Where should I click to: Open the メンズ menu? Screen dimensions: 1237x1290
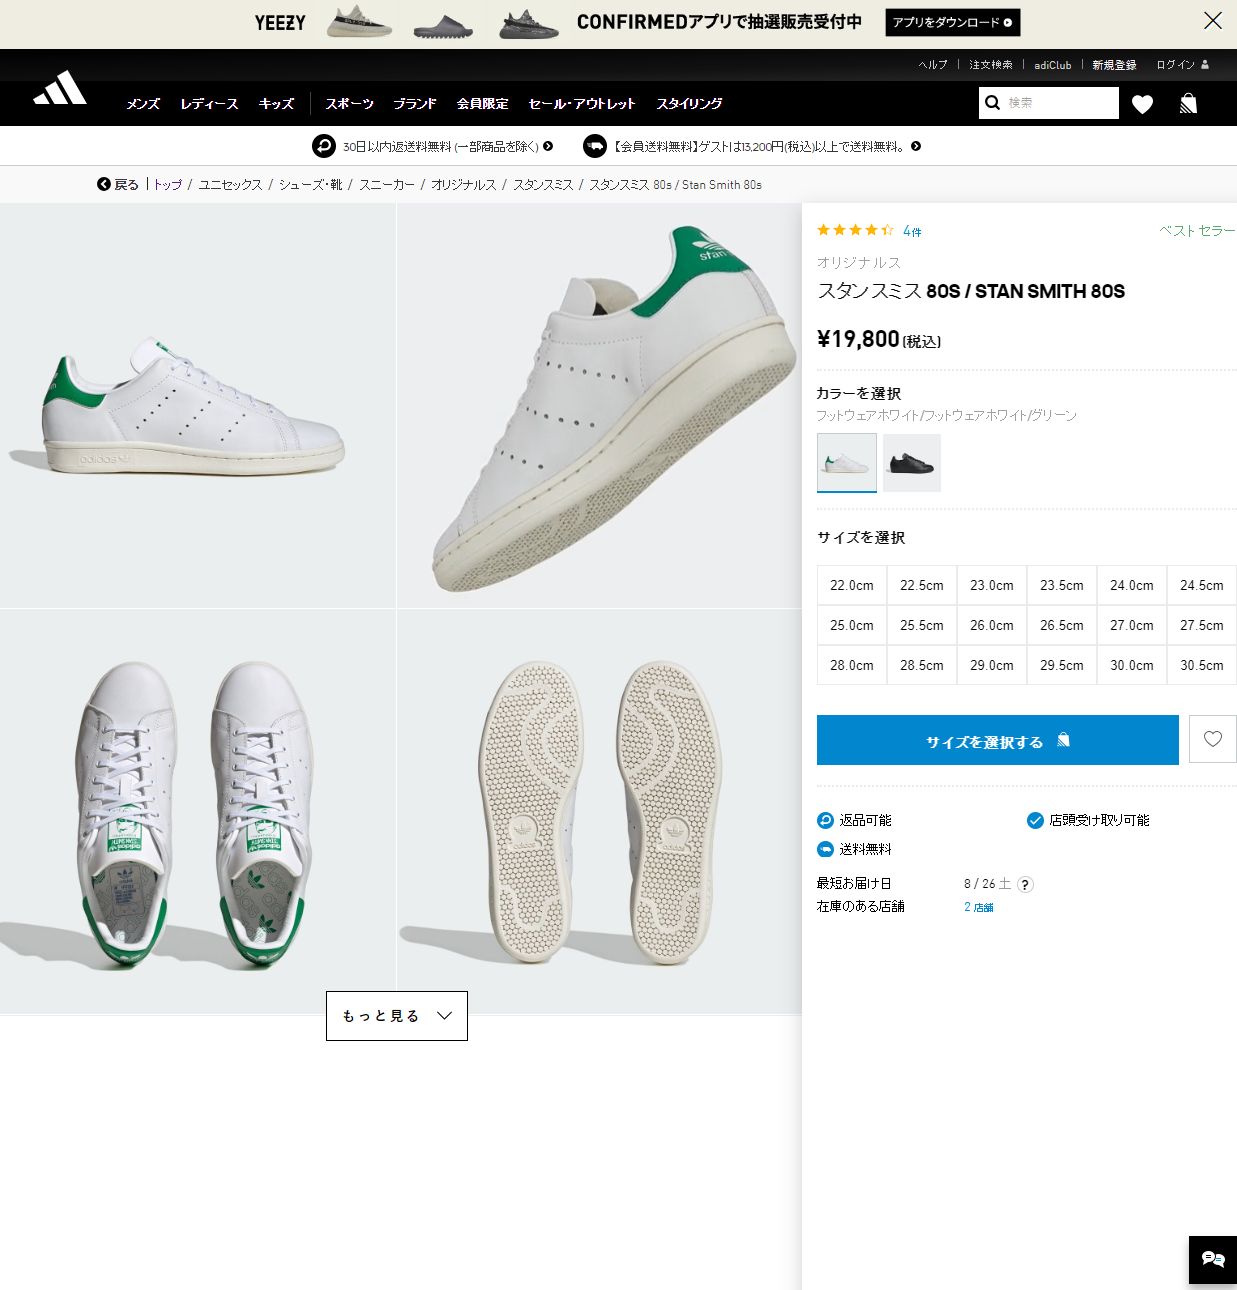pos(143,104)
